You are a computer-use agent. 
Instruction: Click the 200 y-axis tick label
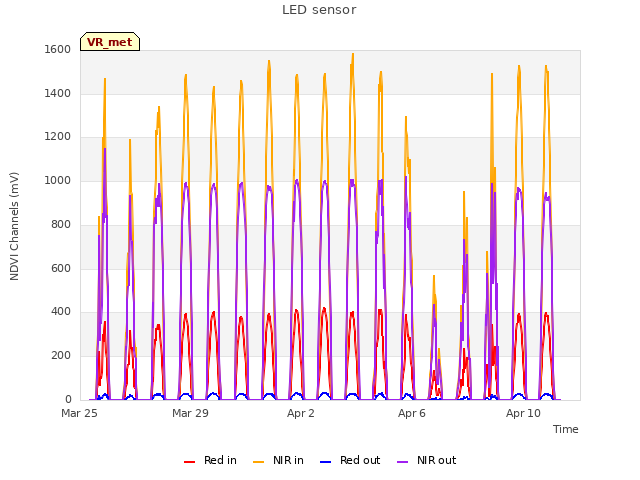pyautogui.click(x=61, y=356)
